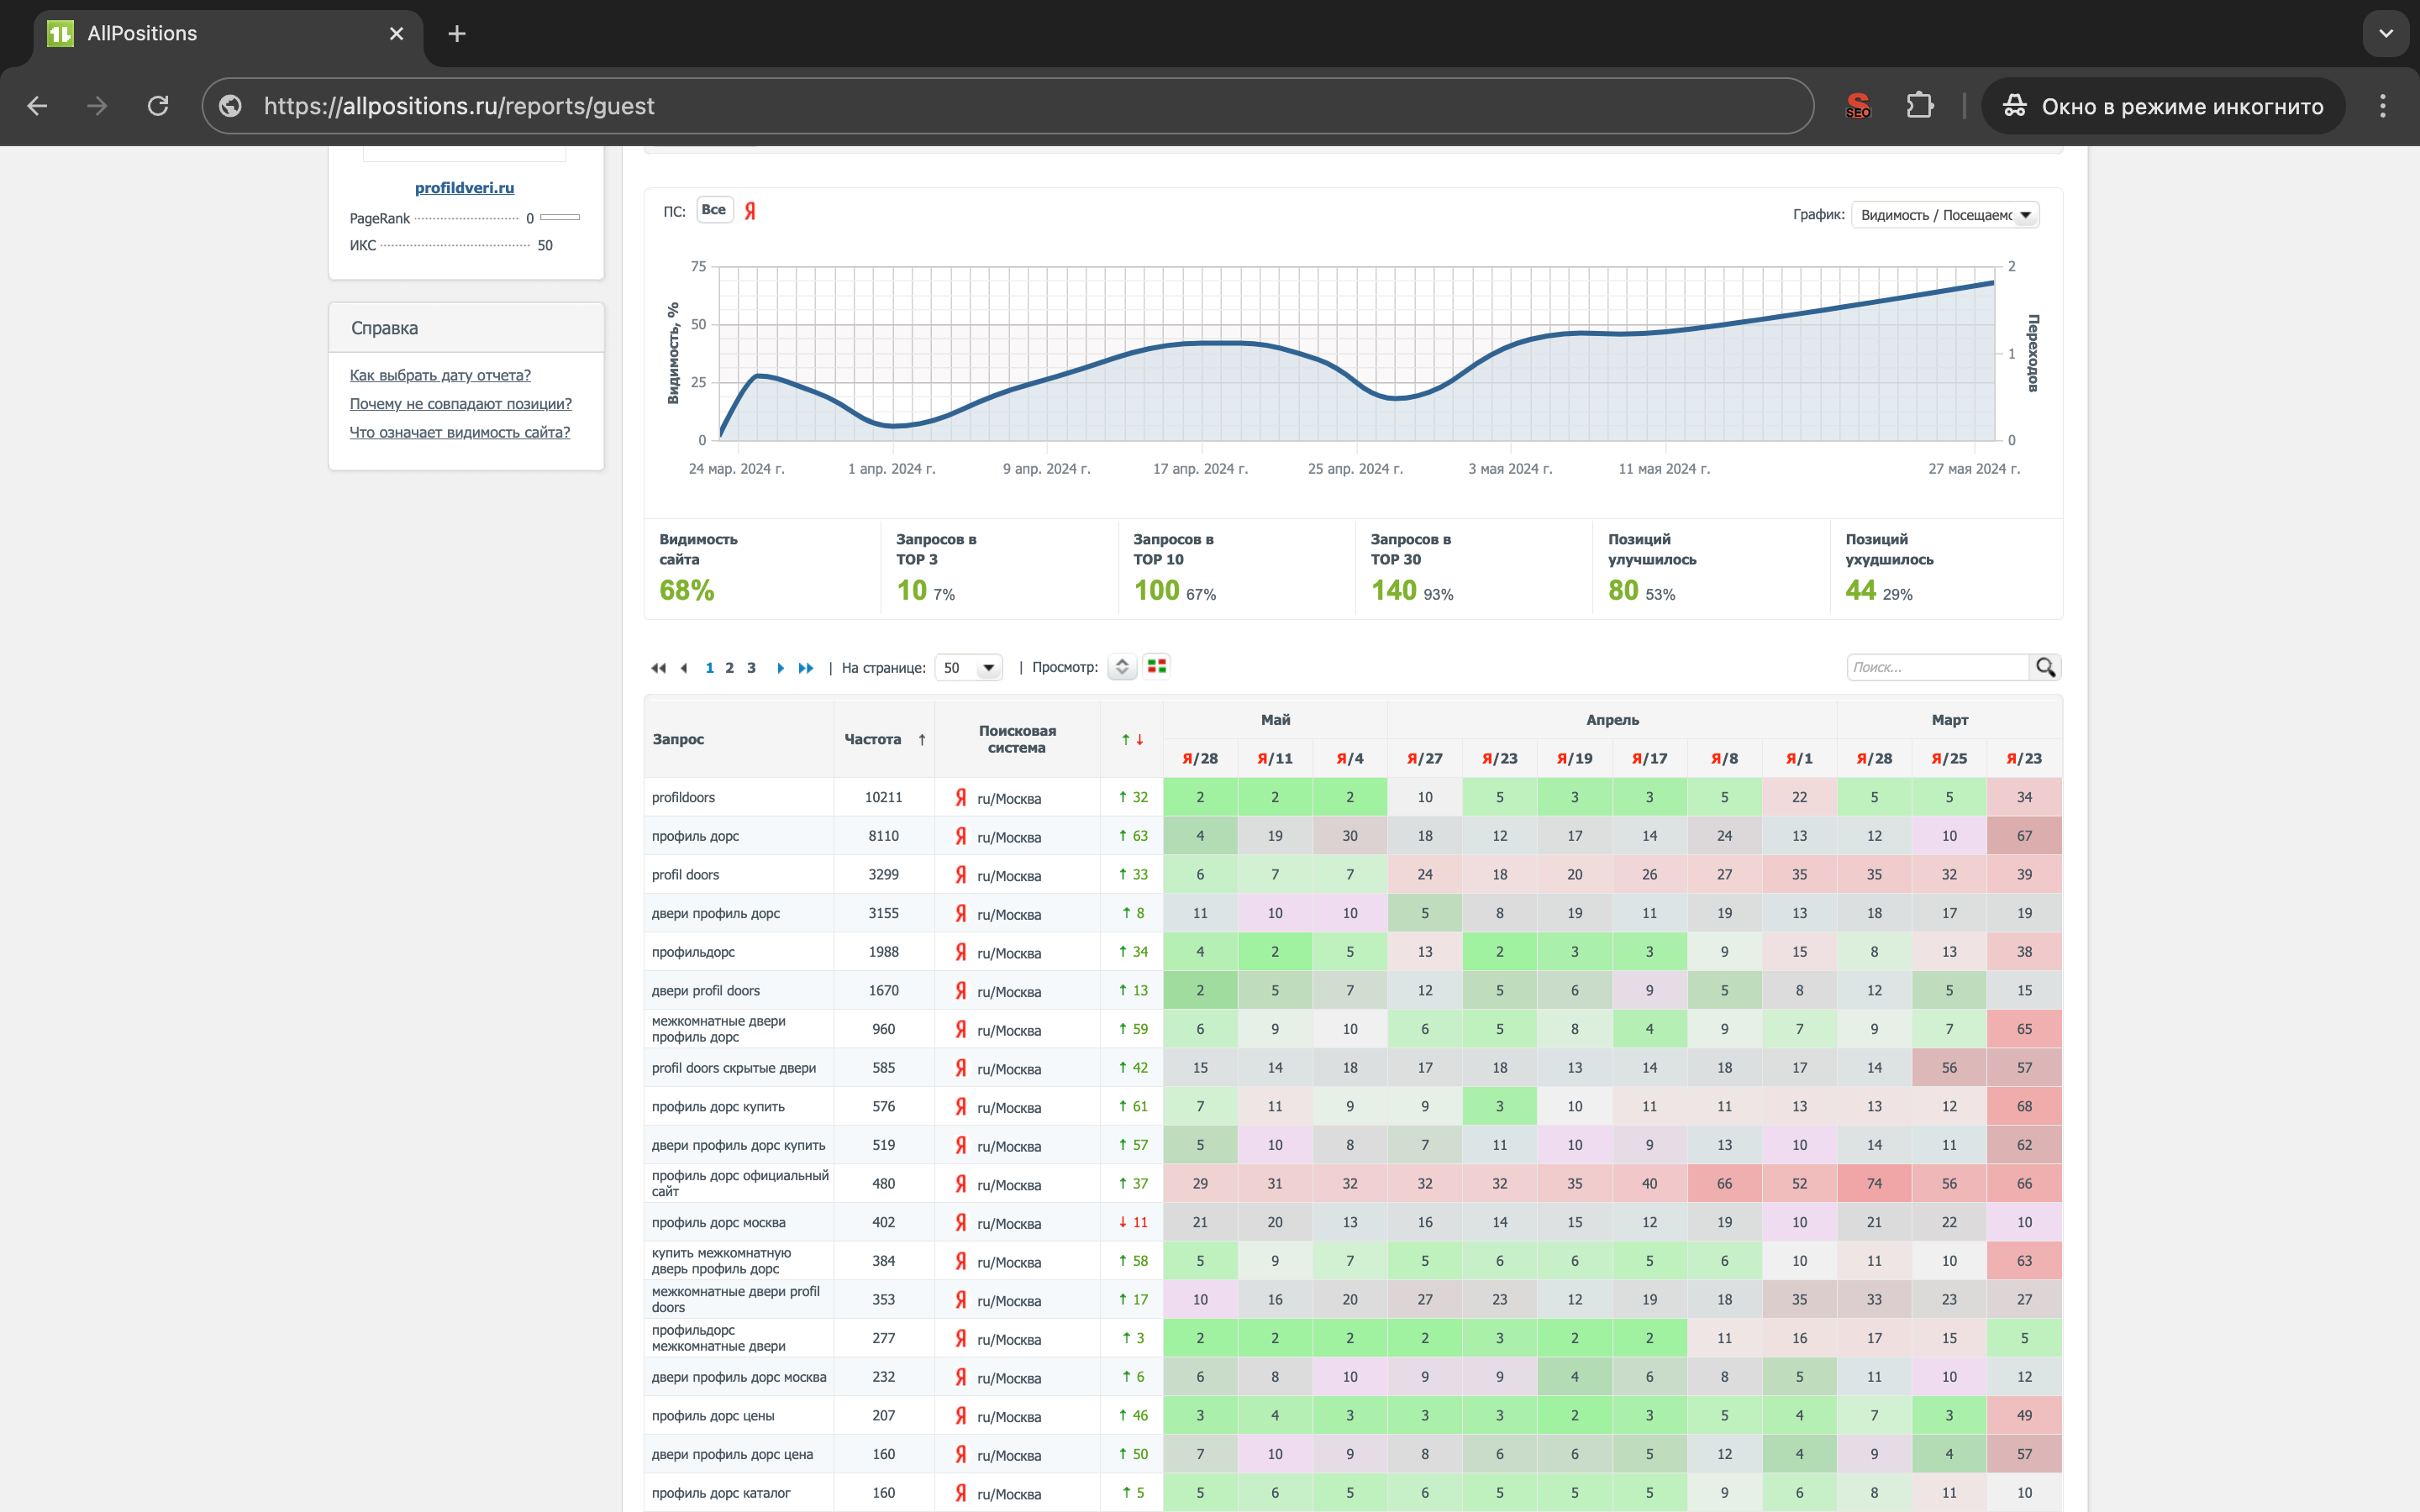The image size is (2420, 1512).
Task: Select the Я/4 date column
Action: (1350, 759)
